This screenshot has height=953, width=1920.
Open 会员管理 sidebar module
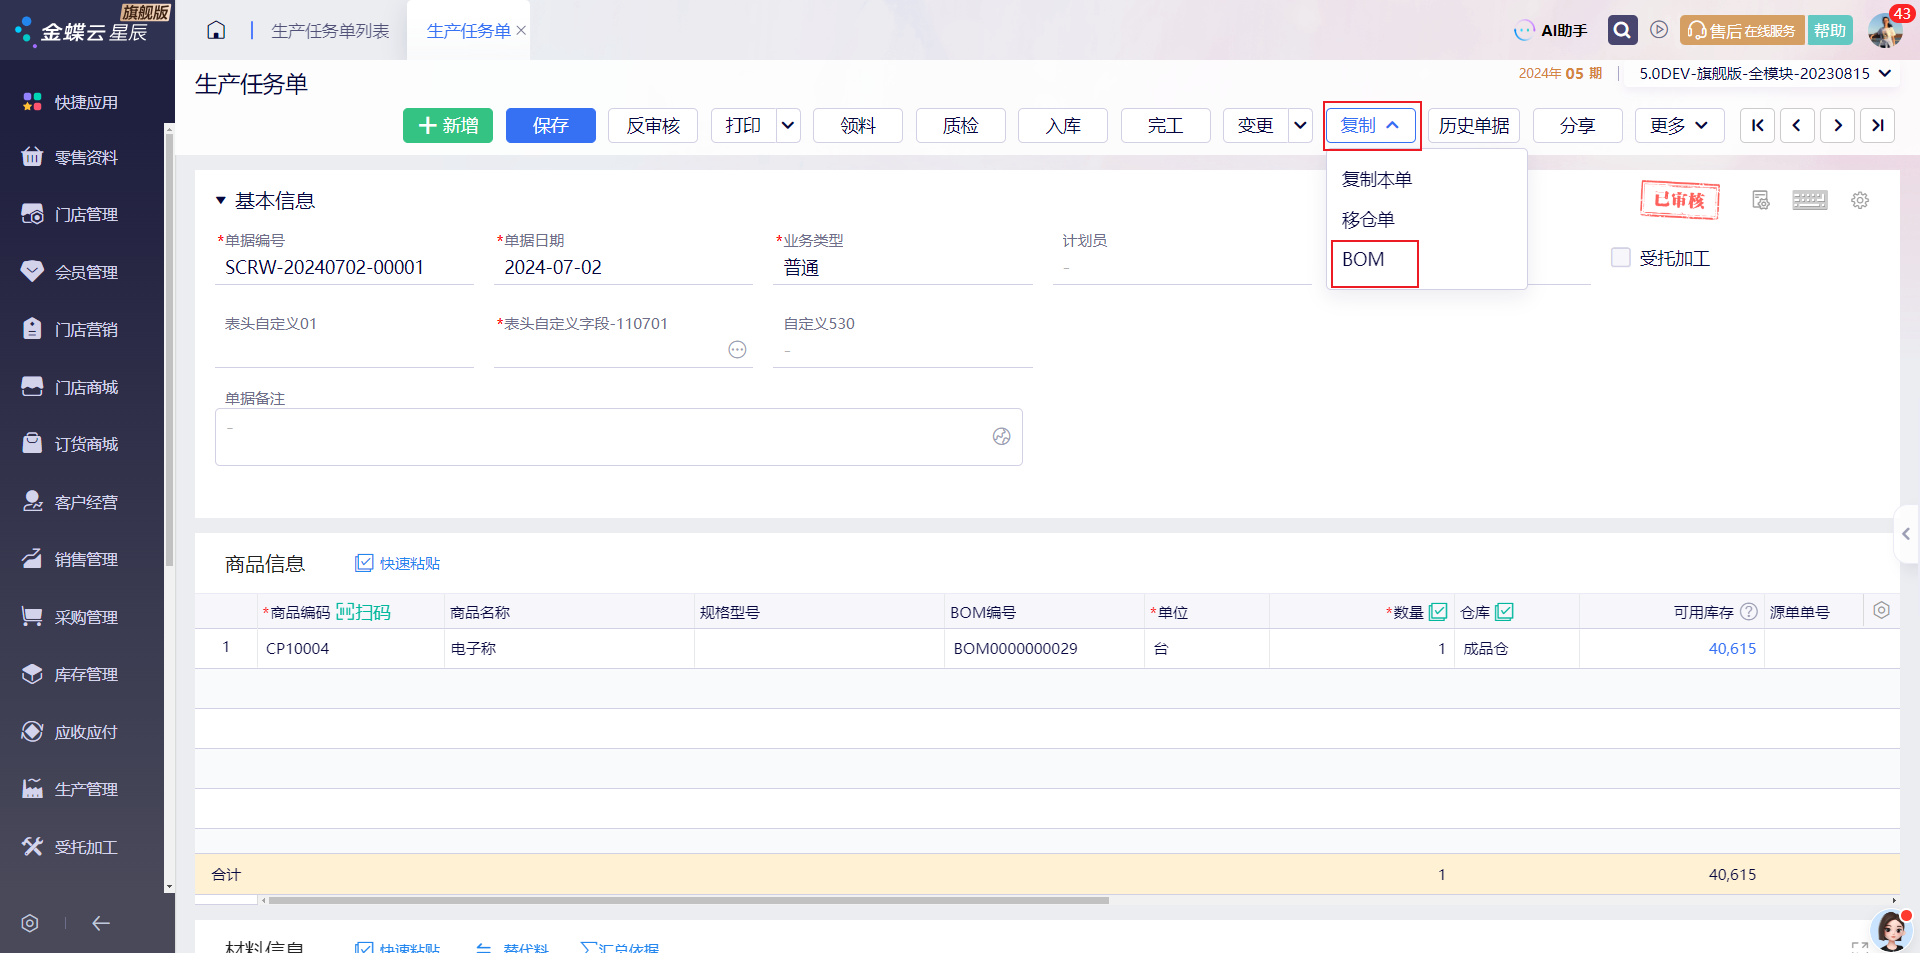tap(70, 272)
